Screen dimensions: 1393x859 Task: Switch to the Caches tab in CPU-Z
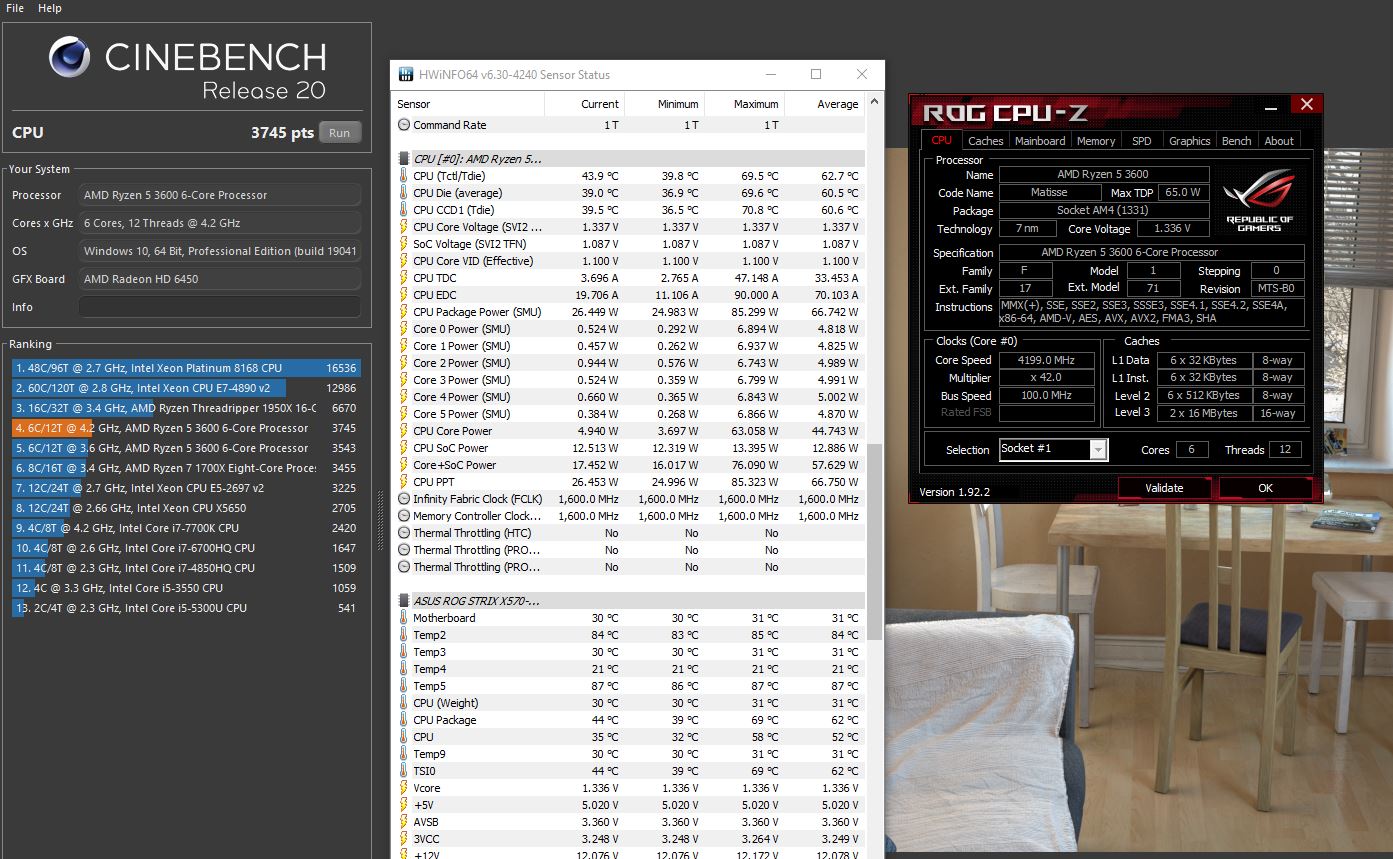pos(986,141)
